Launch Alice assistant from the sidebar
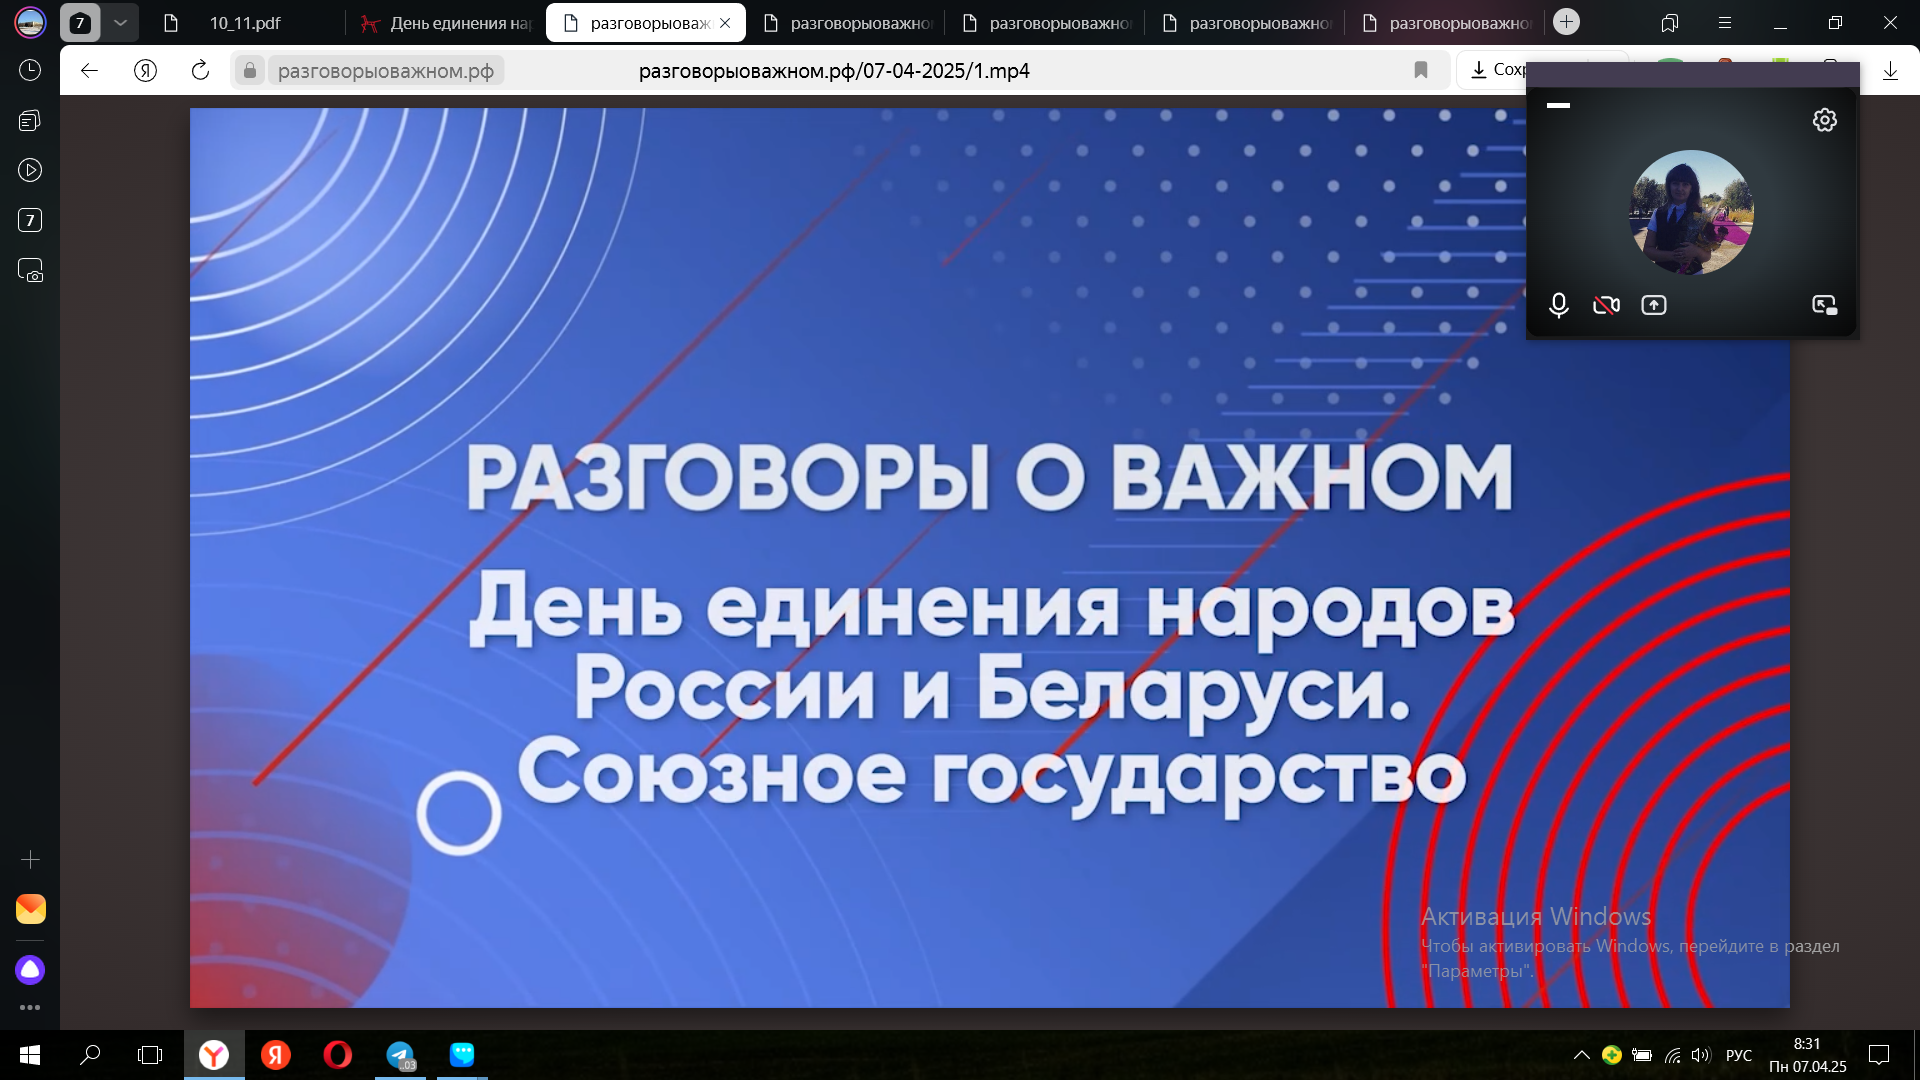The width and height of the screenshot is (1920, 1080). [x=30, y=969]
